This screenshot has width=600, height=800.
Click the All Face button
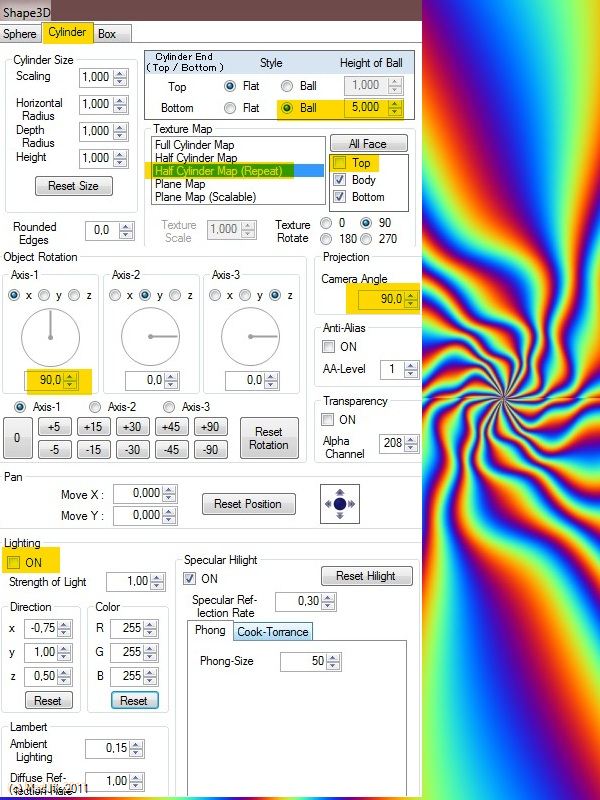[368, 144]
